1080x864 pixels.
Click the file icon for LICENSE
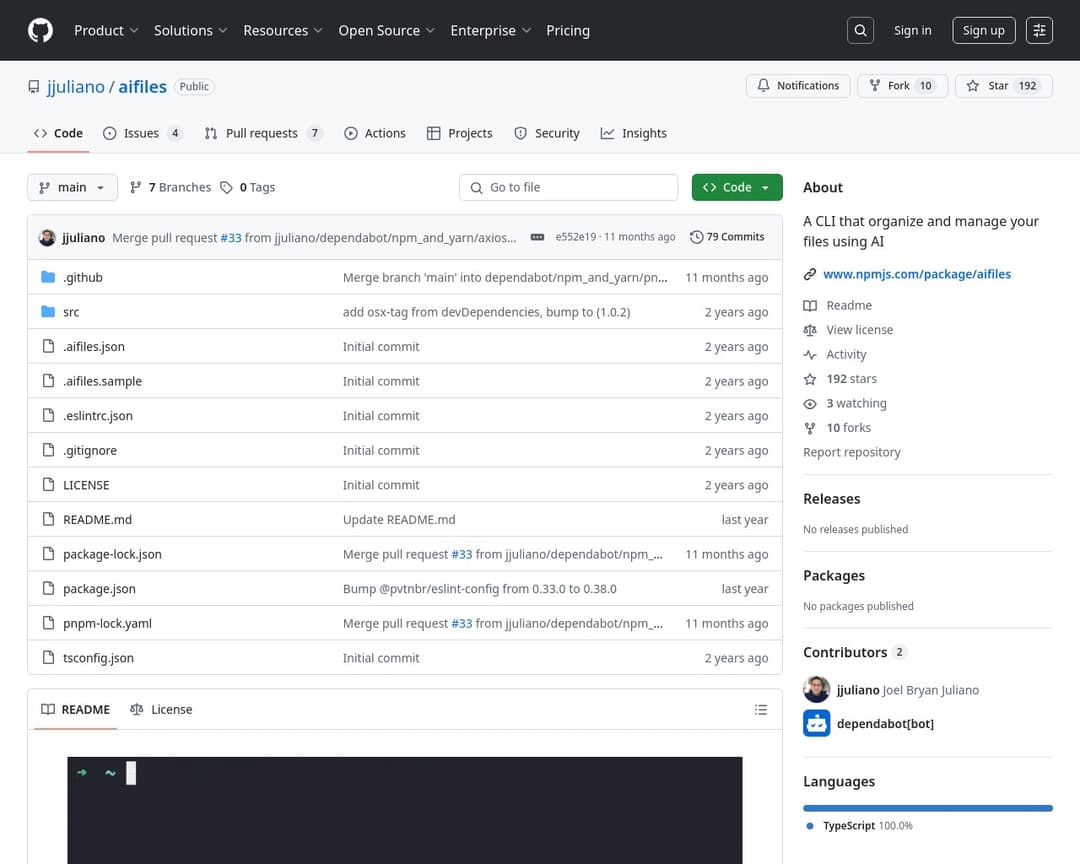pyautogui.click(x=48, y=484)
